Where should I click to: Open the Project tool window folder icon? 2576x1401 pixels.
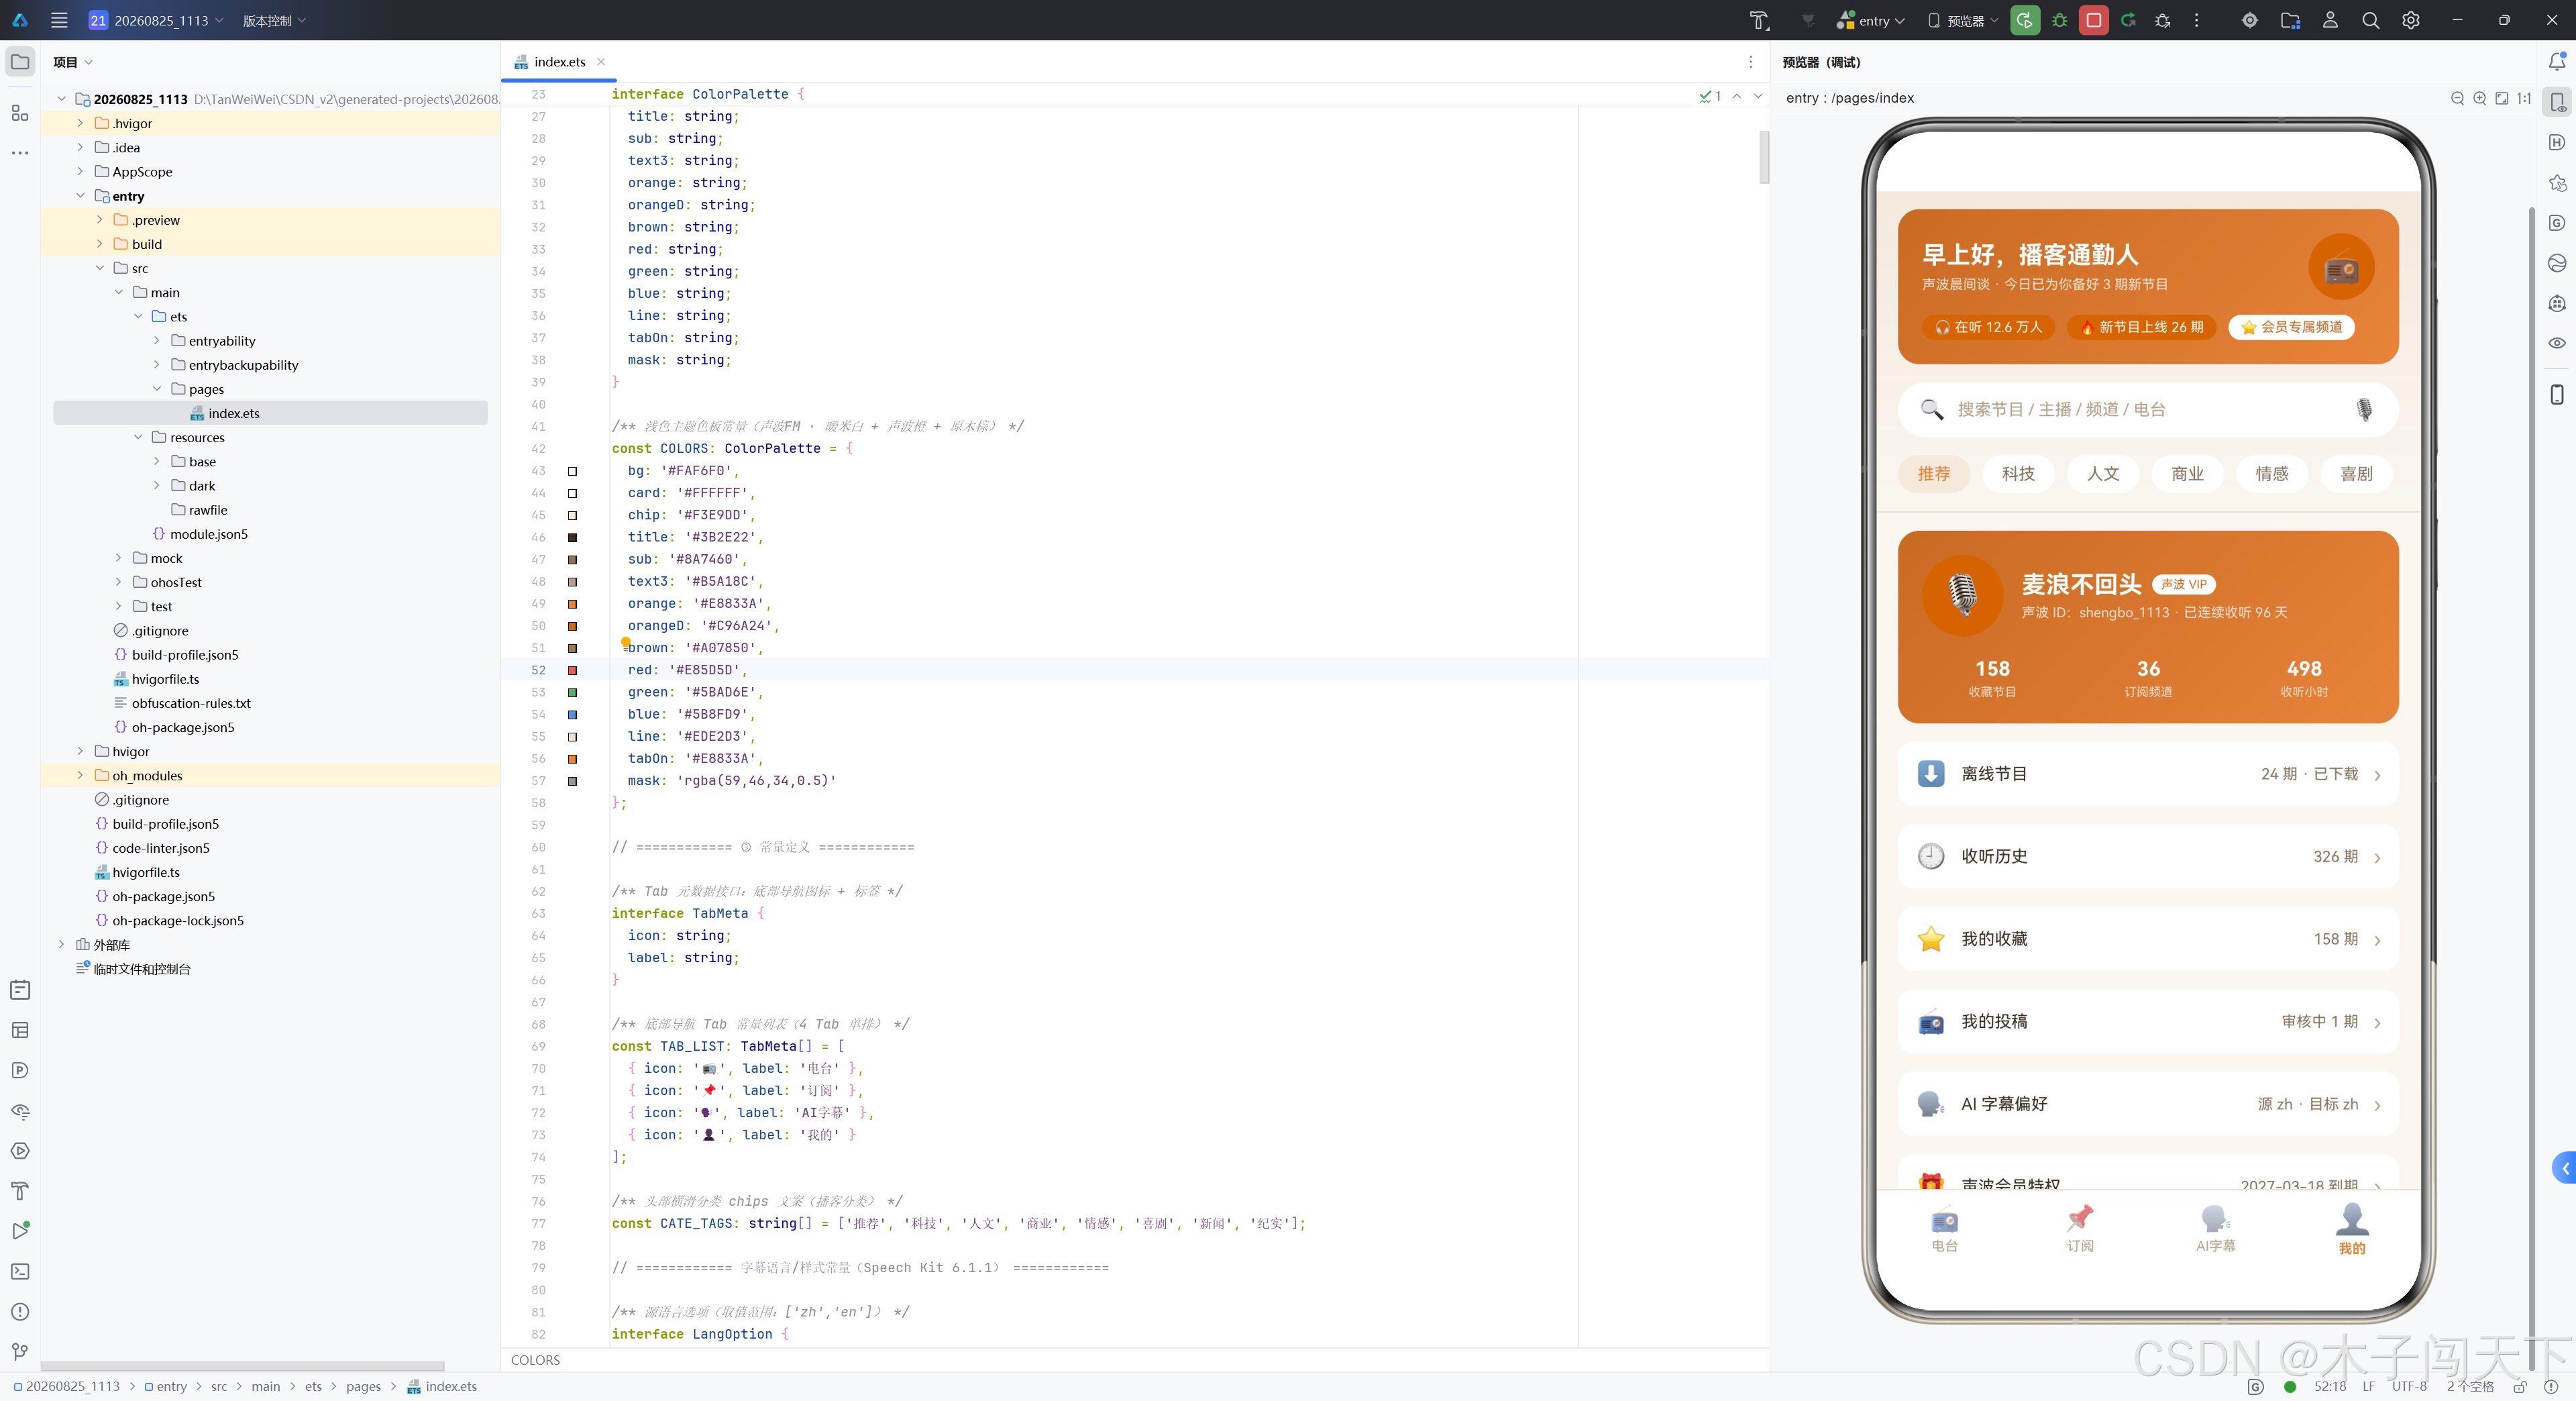[x=20, y=62]
